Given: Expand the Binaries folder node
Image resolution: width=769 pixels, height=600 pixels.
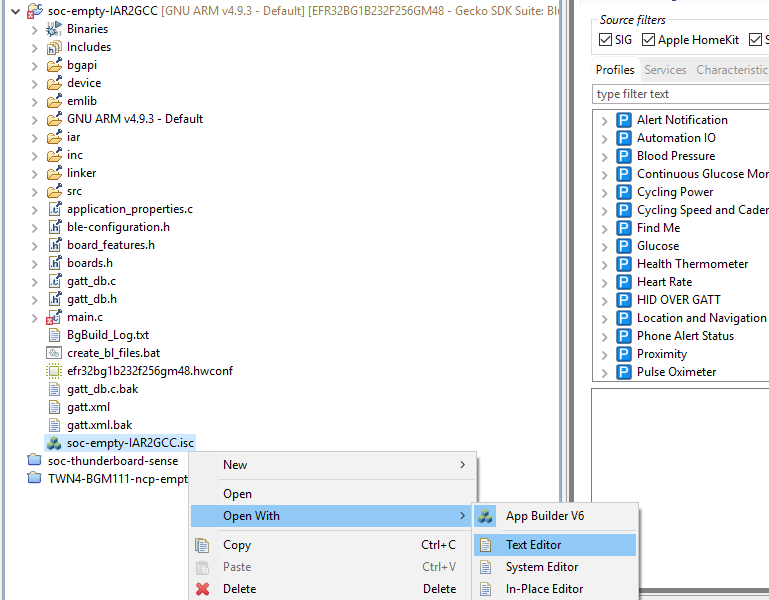Looking at the screenshot, I should (x=35, y=29).
